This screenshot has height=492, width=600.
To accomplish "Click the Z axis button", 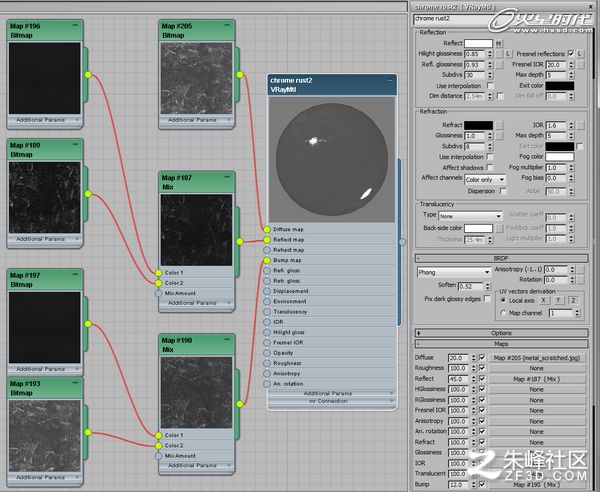I will [573, 301].
